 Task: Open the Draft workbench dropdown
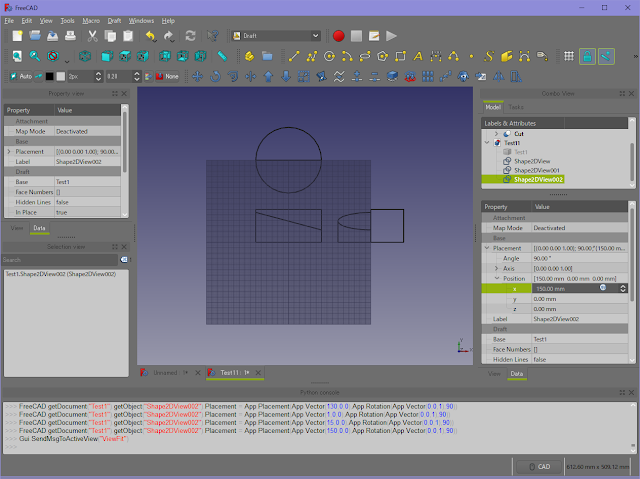[x=274, y=36]
